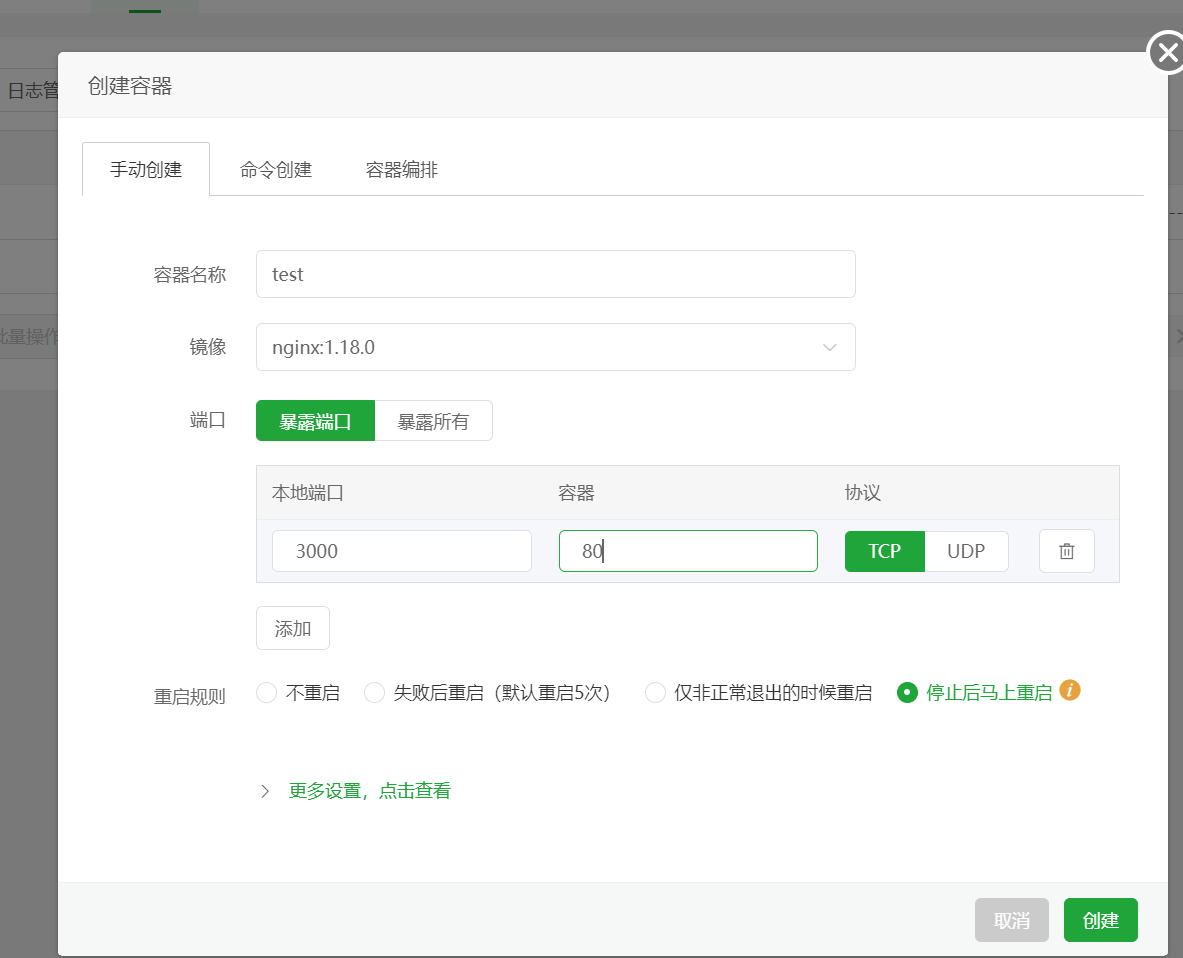Click the 容器名称 field containing test
Screen dimensions: 1183x958
[555, 274]
